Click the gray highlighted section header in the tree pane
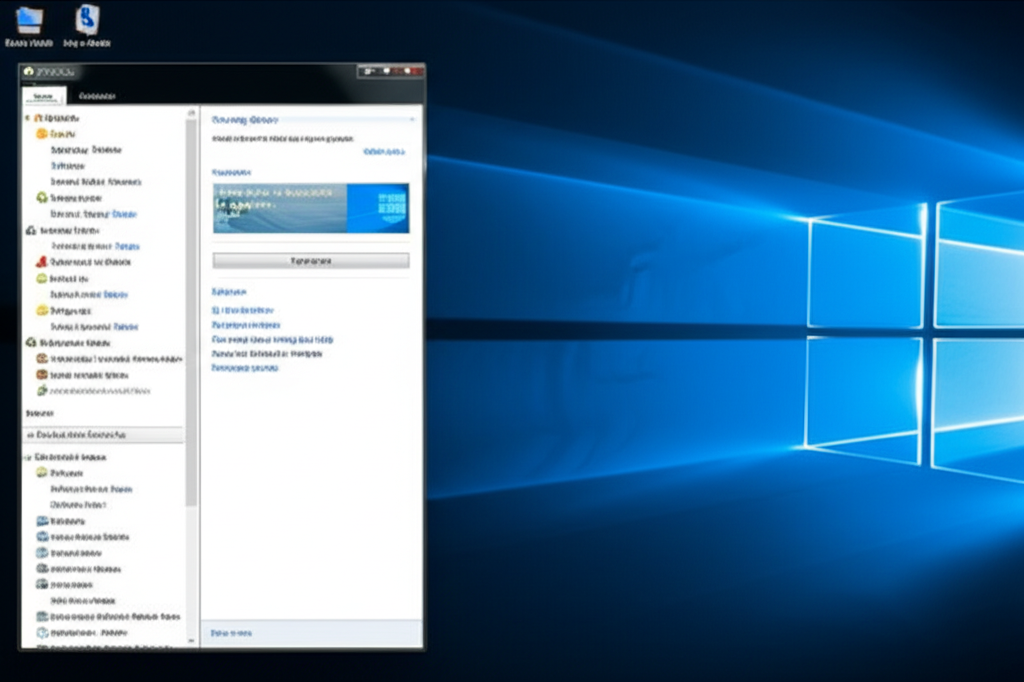 click(x=104, y=434)
